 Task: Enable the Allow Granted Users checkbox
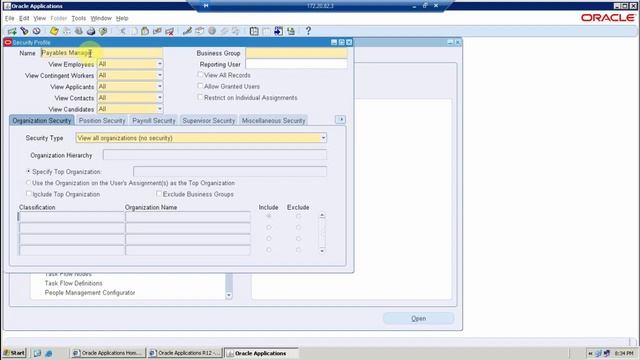(x=200, y=86)
